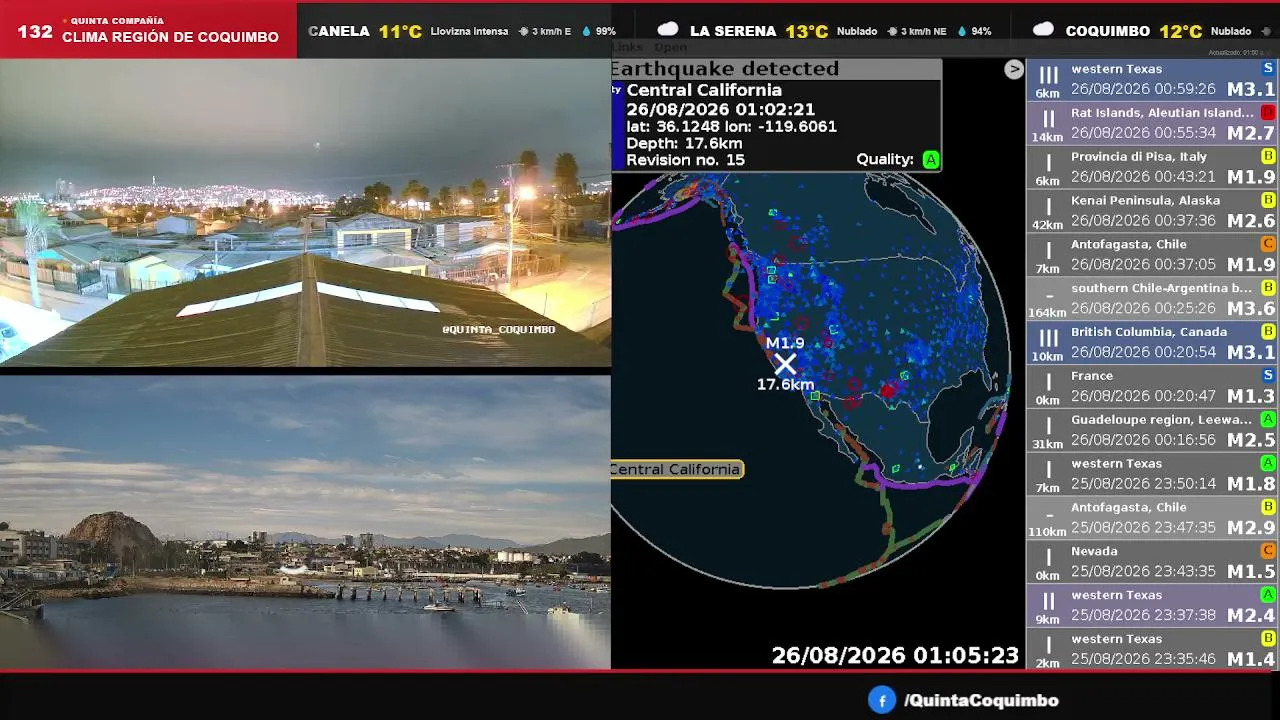
Task: Click the LA SERENA 13°C temperature
Action: tap(806, 31)
